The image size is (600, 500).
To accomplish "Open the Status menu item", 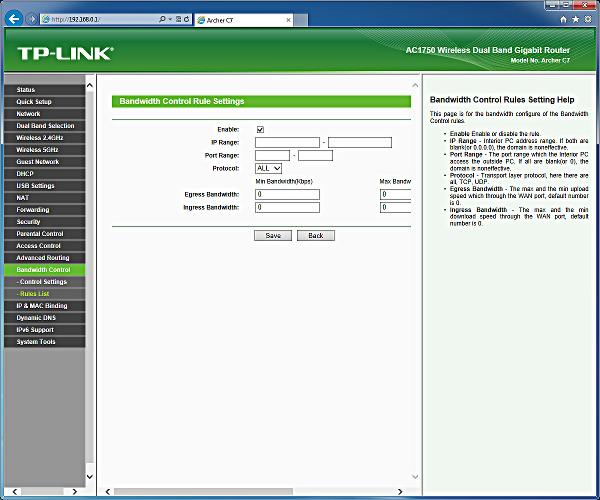I will tap(45, 90).
